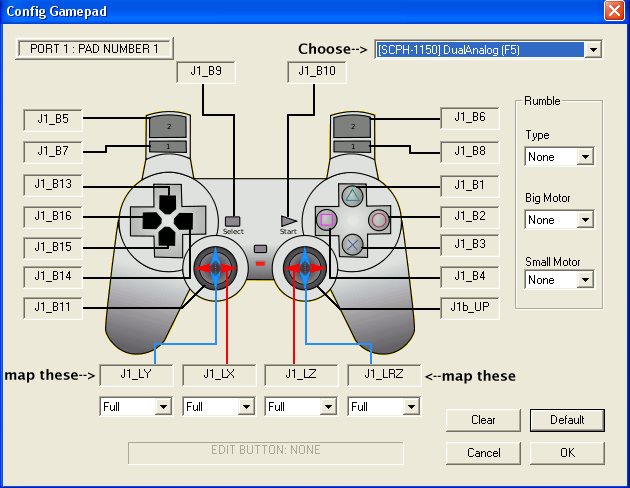The image size is (630, 488).
Task: Select the J1_B9 mapping field for Select
Action: click(206, 72)
